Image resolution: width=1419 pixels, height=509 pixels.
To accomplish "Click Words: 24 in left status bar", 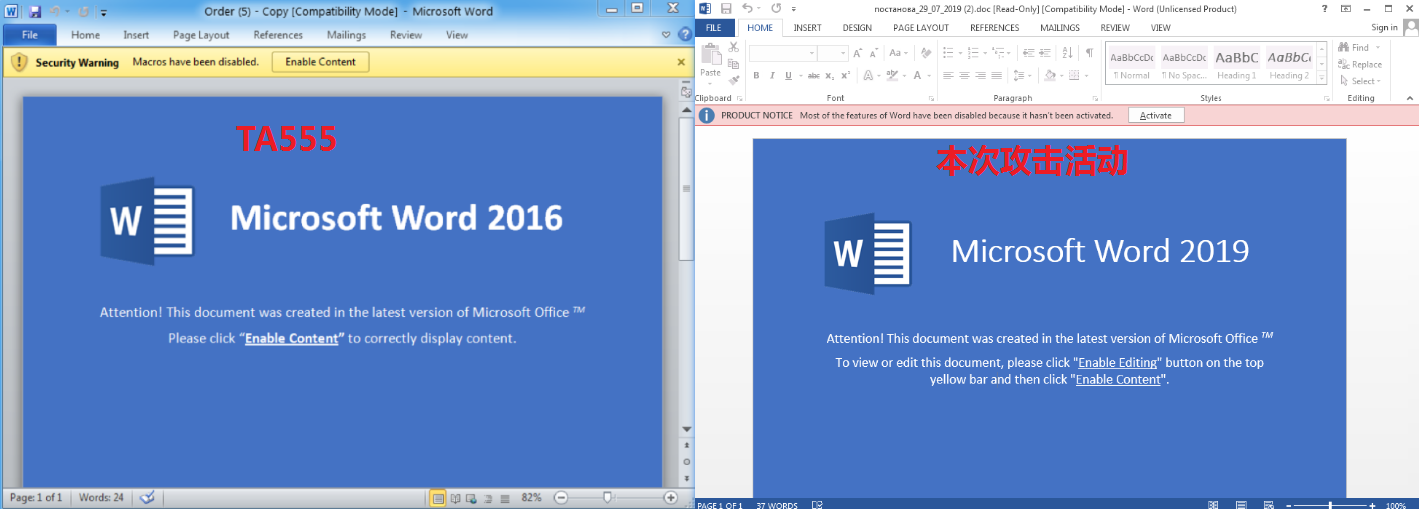I will (x=101, y=497).
